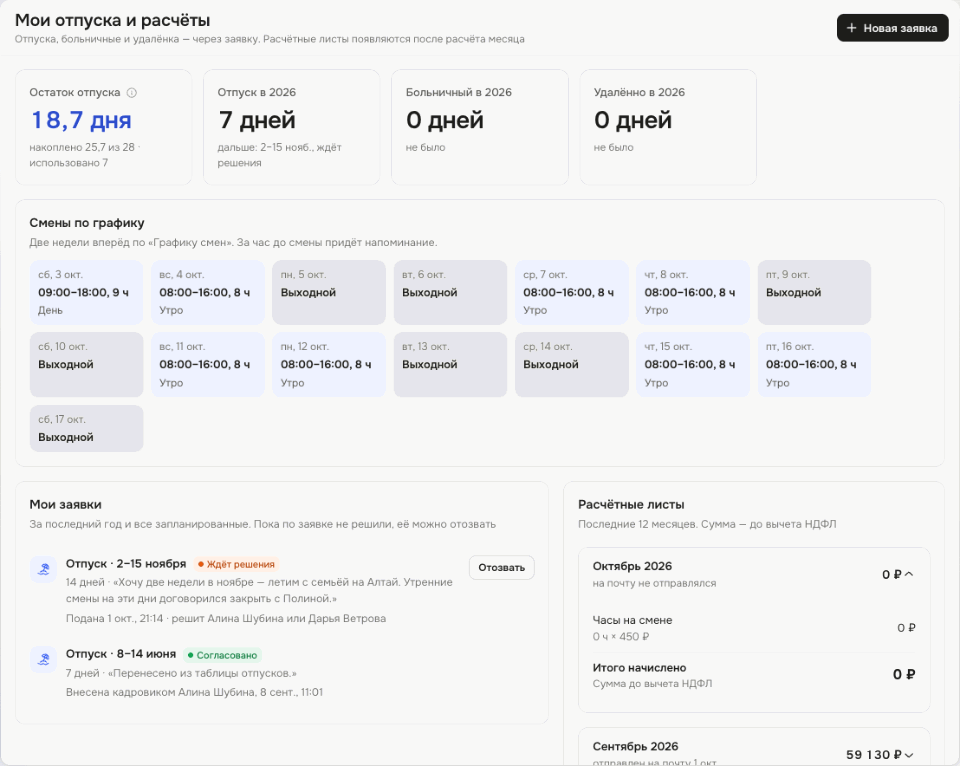Screen dimensions: 960x766
Task: Click the Расчётные листы heading
Action: pos(631,505)
